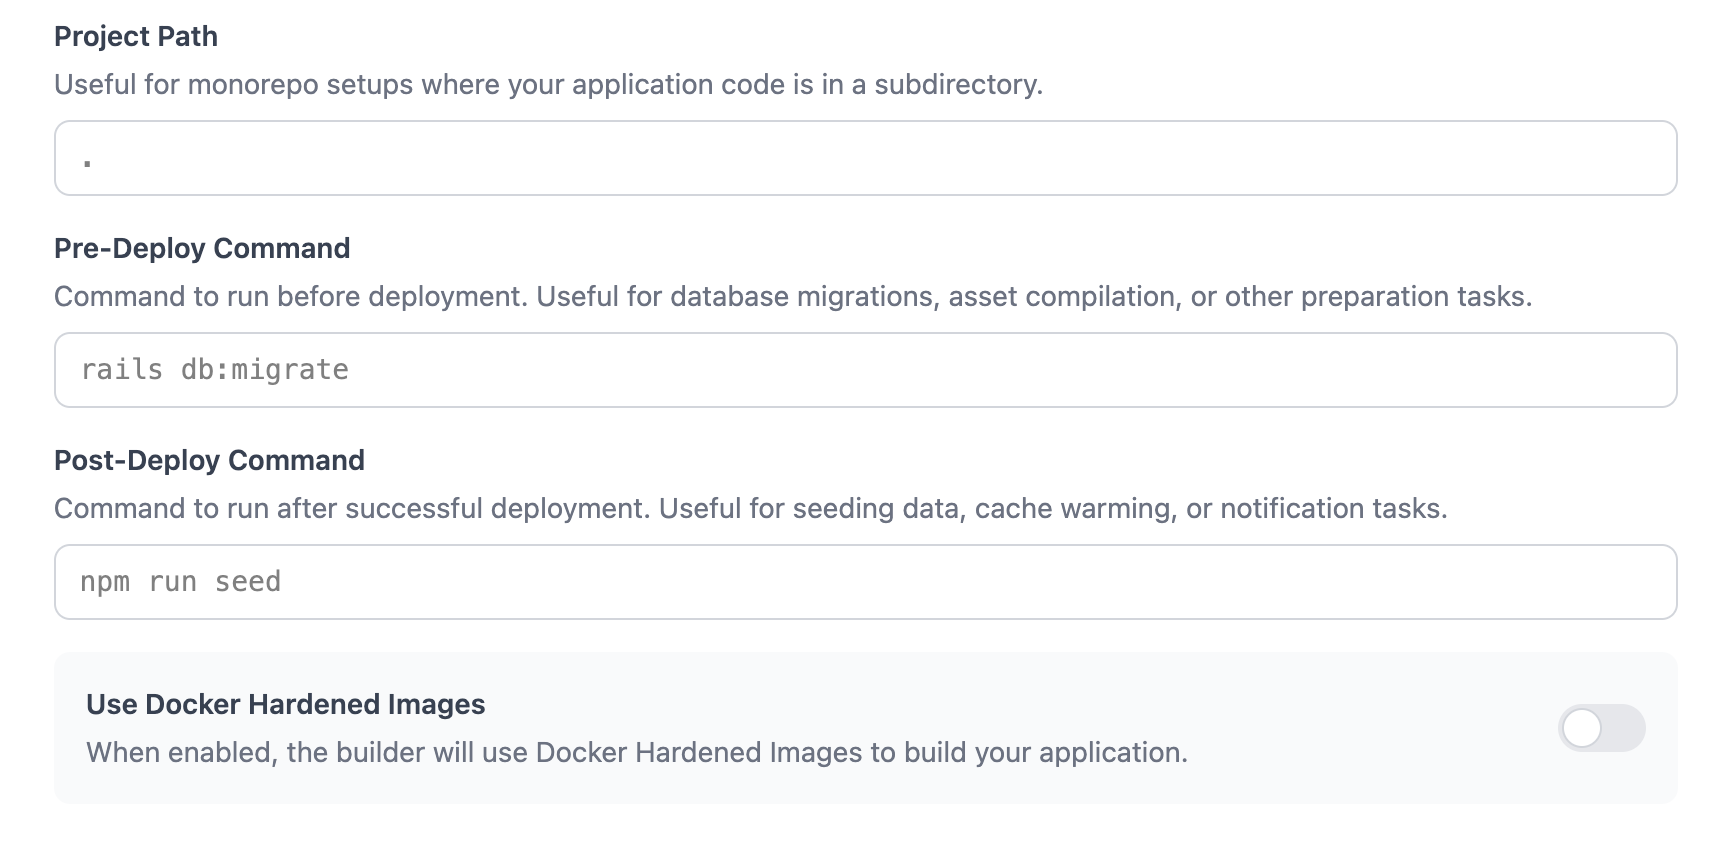The height and width of the screenshot is (842, 1732).
Task: Click the "Post-Deploy Command" heading label
Action: (x=209, y=460)
